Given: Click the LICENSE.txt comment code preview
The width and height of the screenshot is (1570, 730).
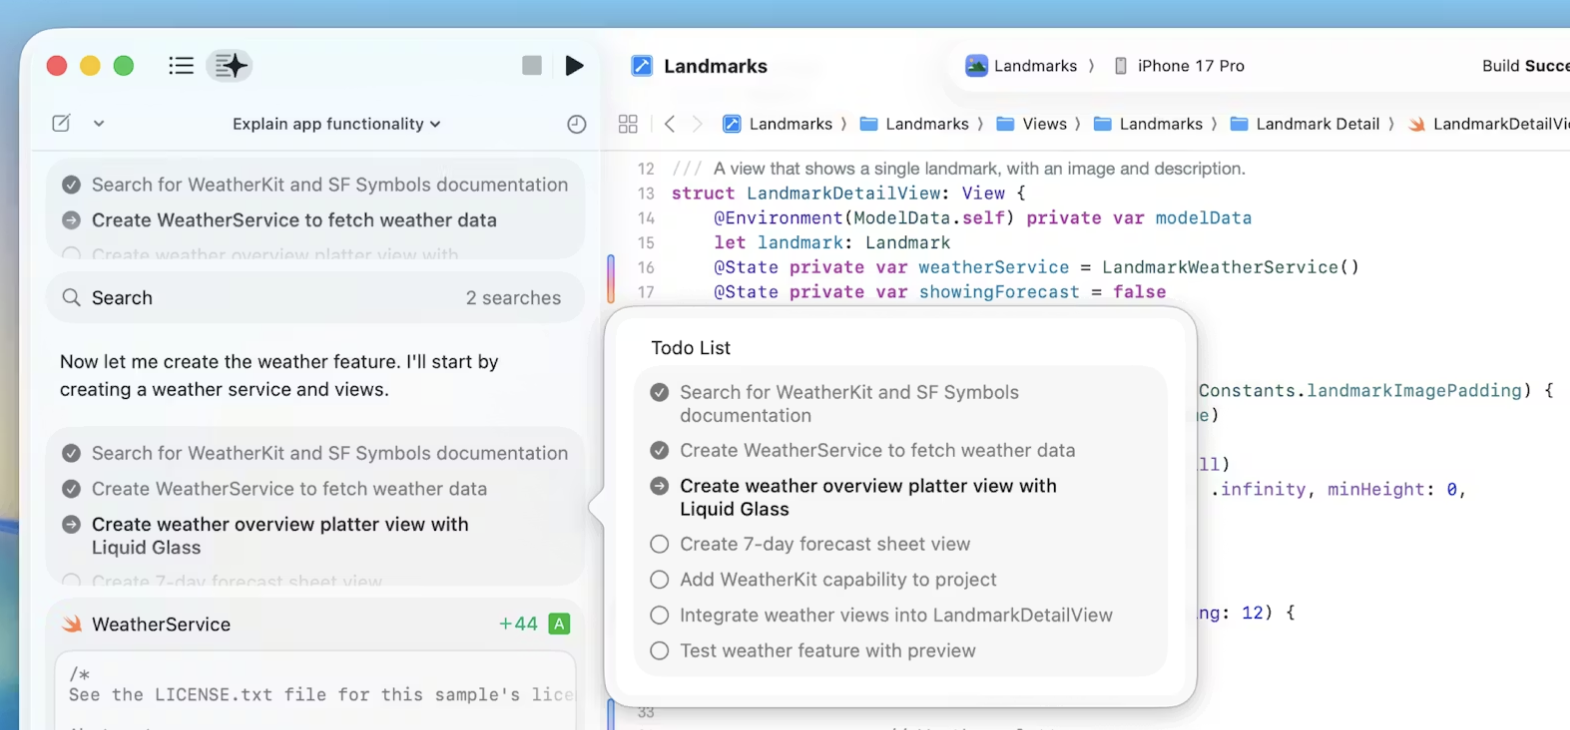Looking at the screenshot, I should pyautogui.click(x=320, y=695).
